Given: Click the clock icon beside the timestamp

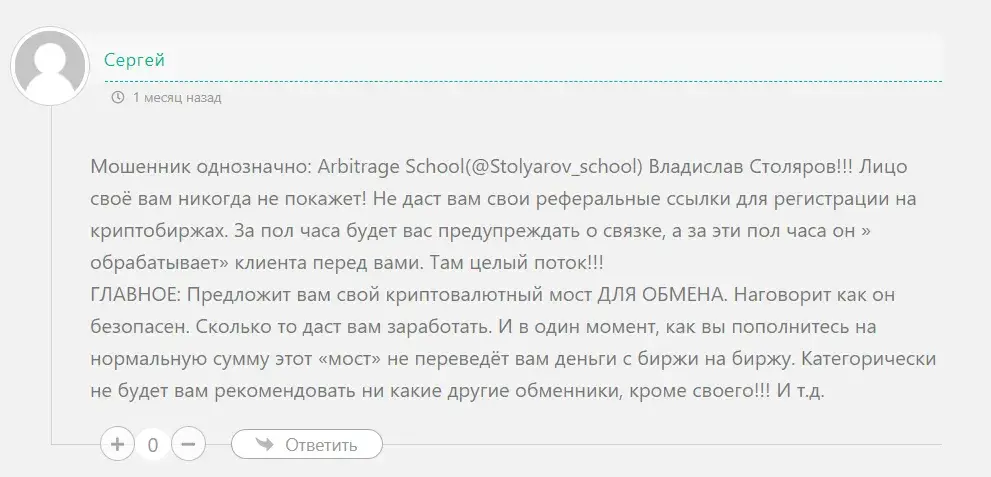Looking at the screenshot, I should [118, 97].
